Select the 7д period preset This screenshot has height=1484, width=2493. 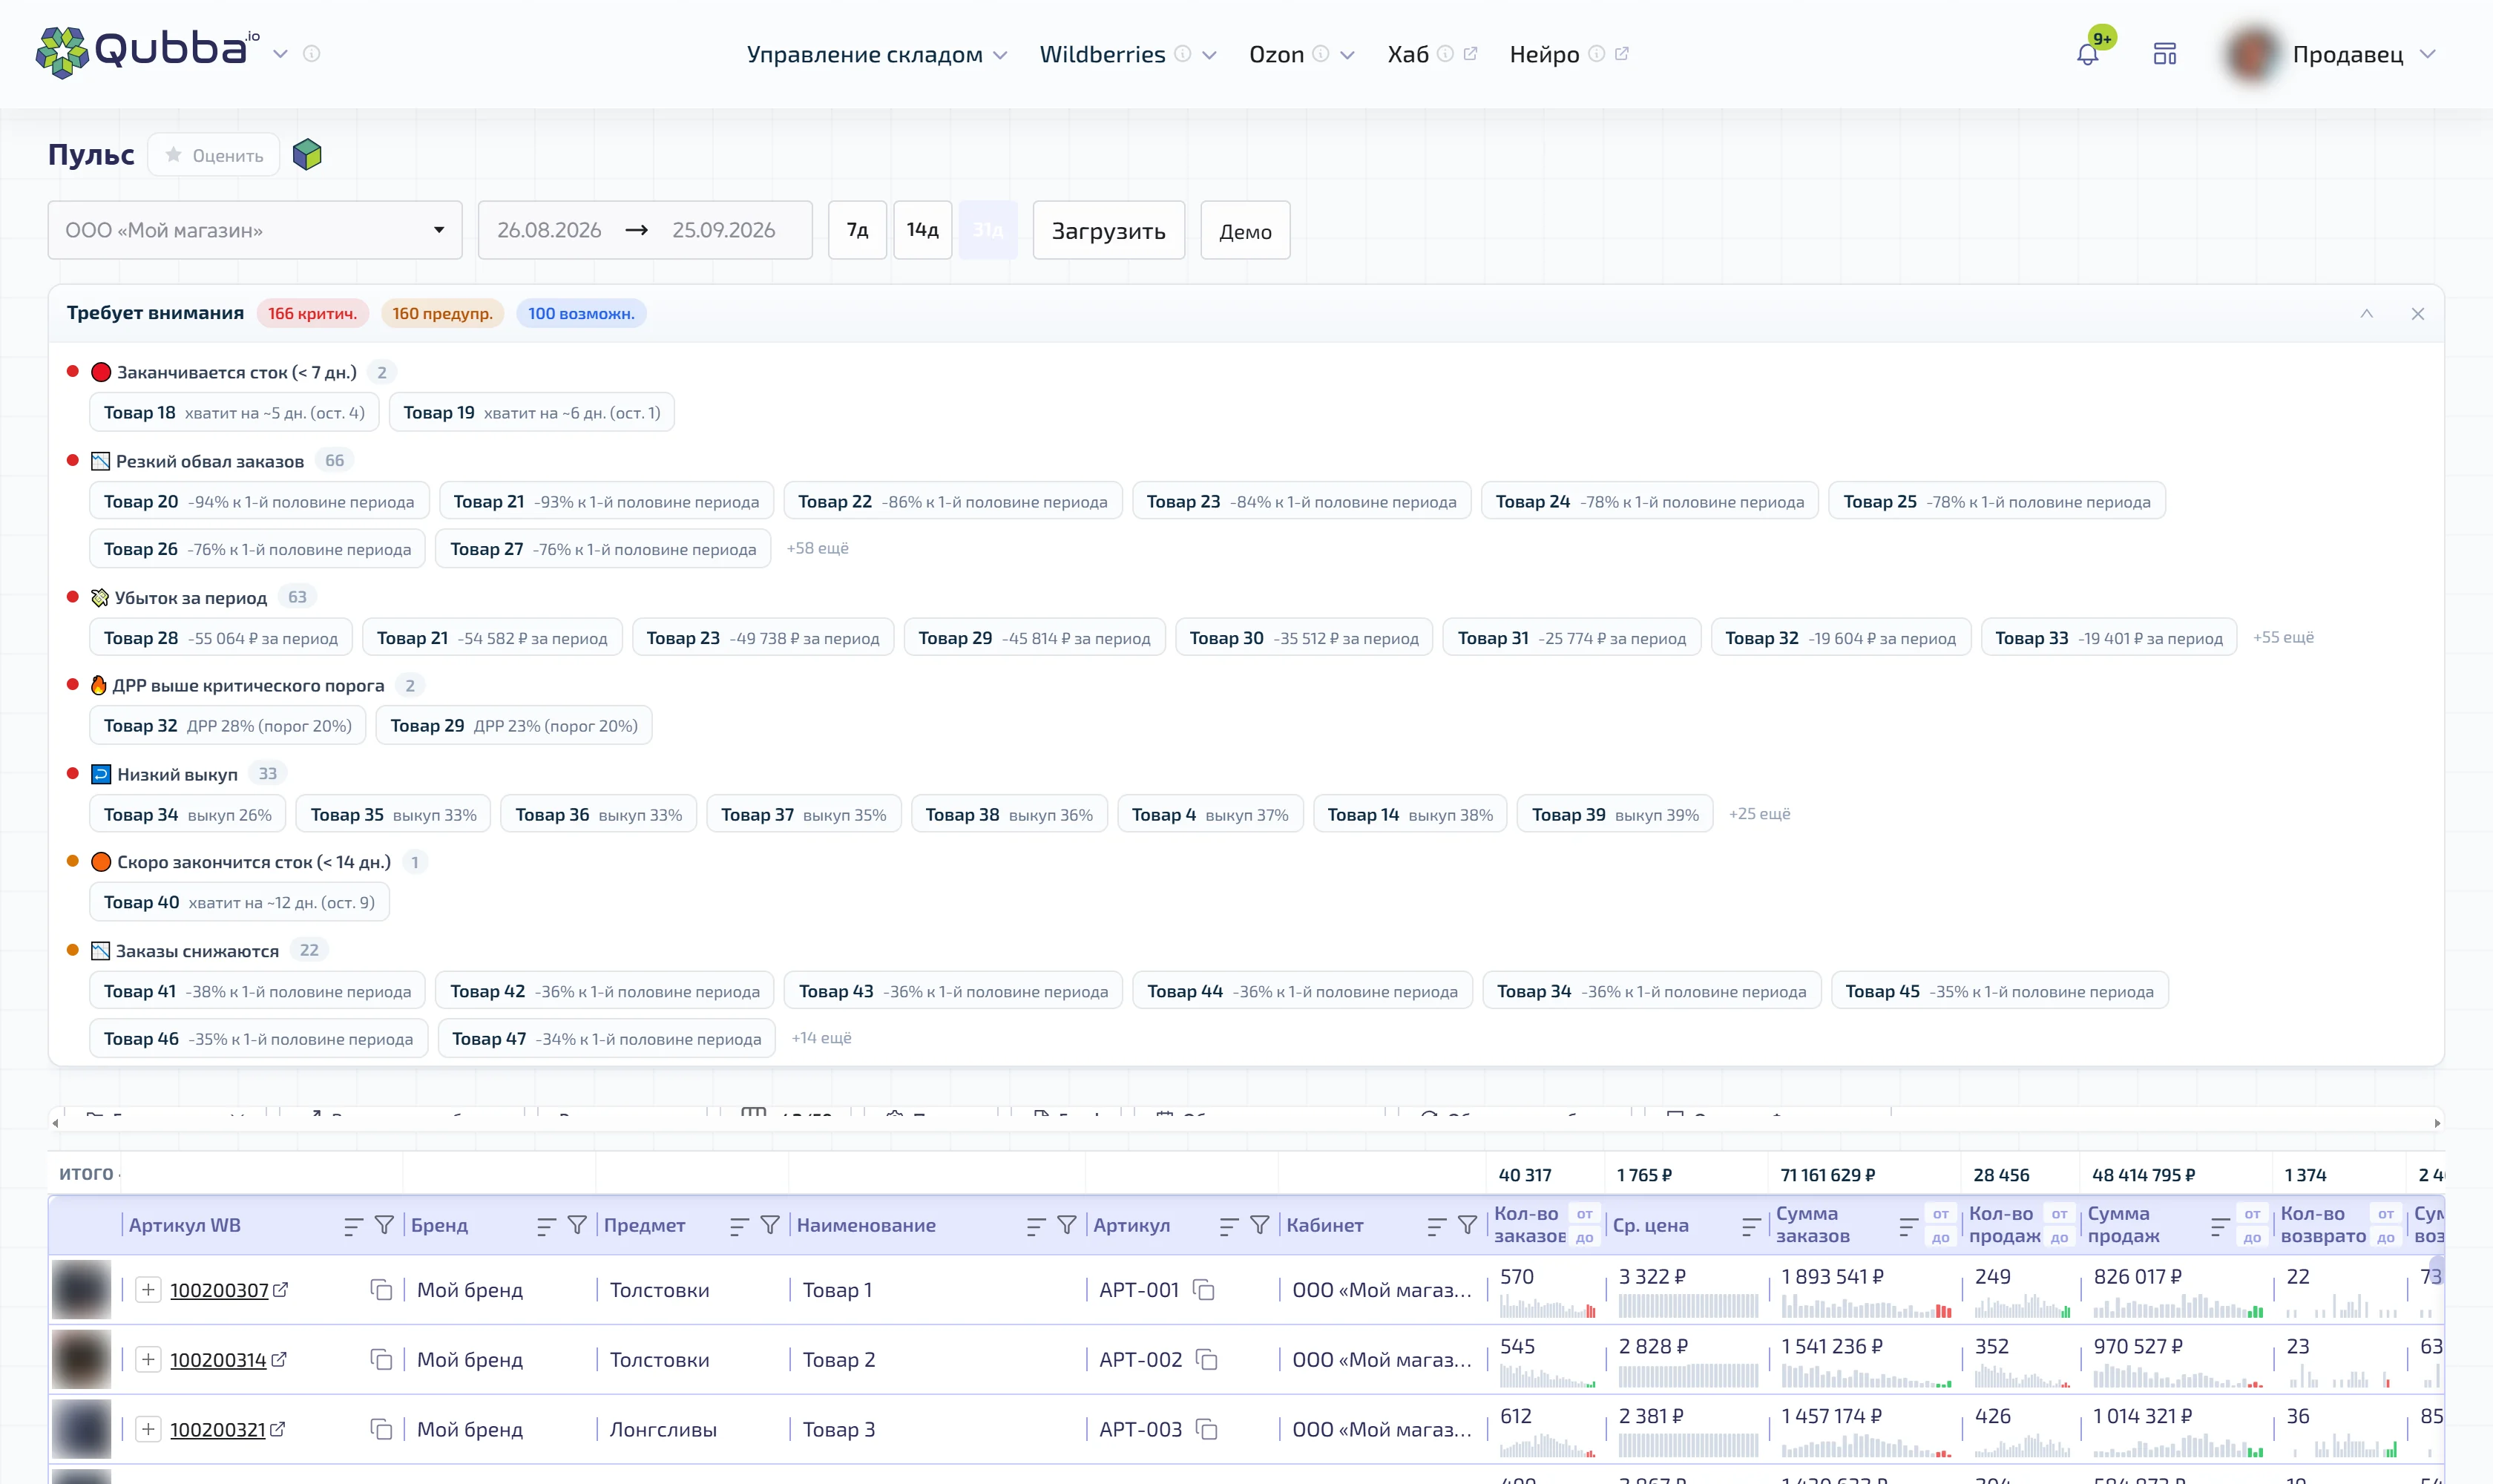point(857,230)
